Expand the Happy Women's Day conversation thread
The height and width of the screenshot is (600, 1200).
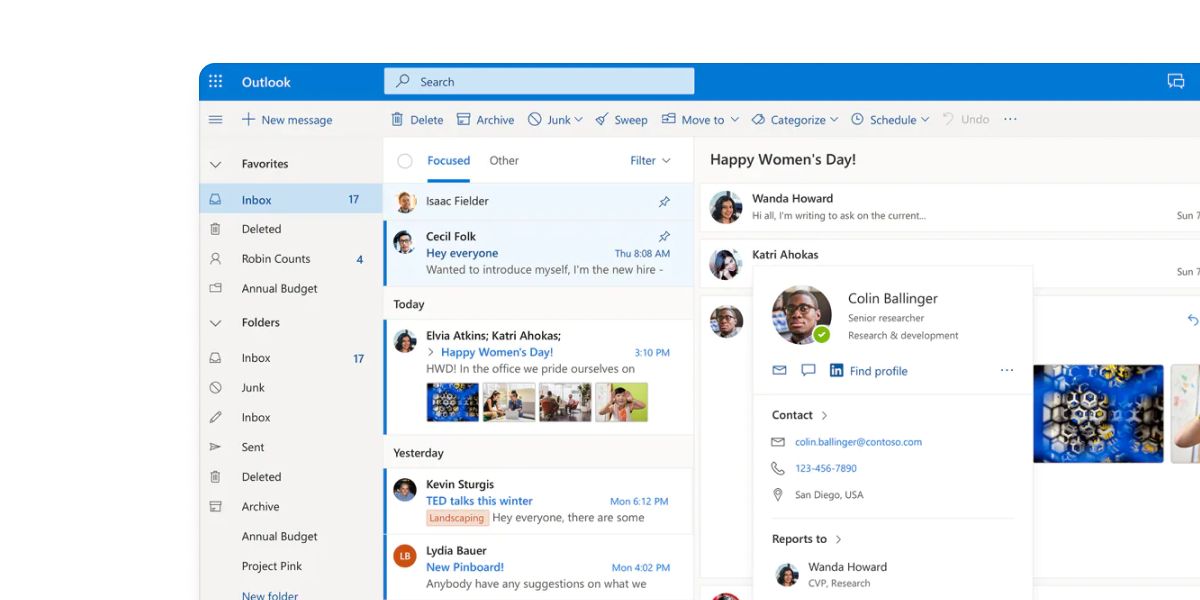click(x=431, y=352)
